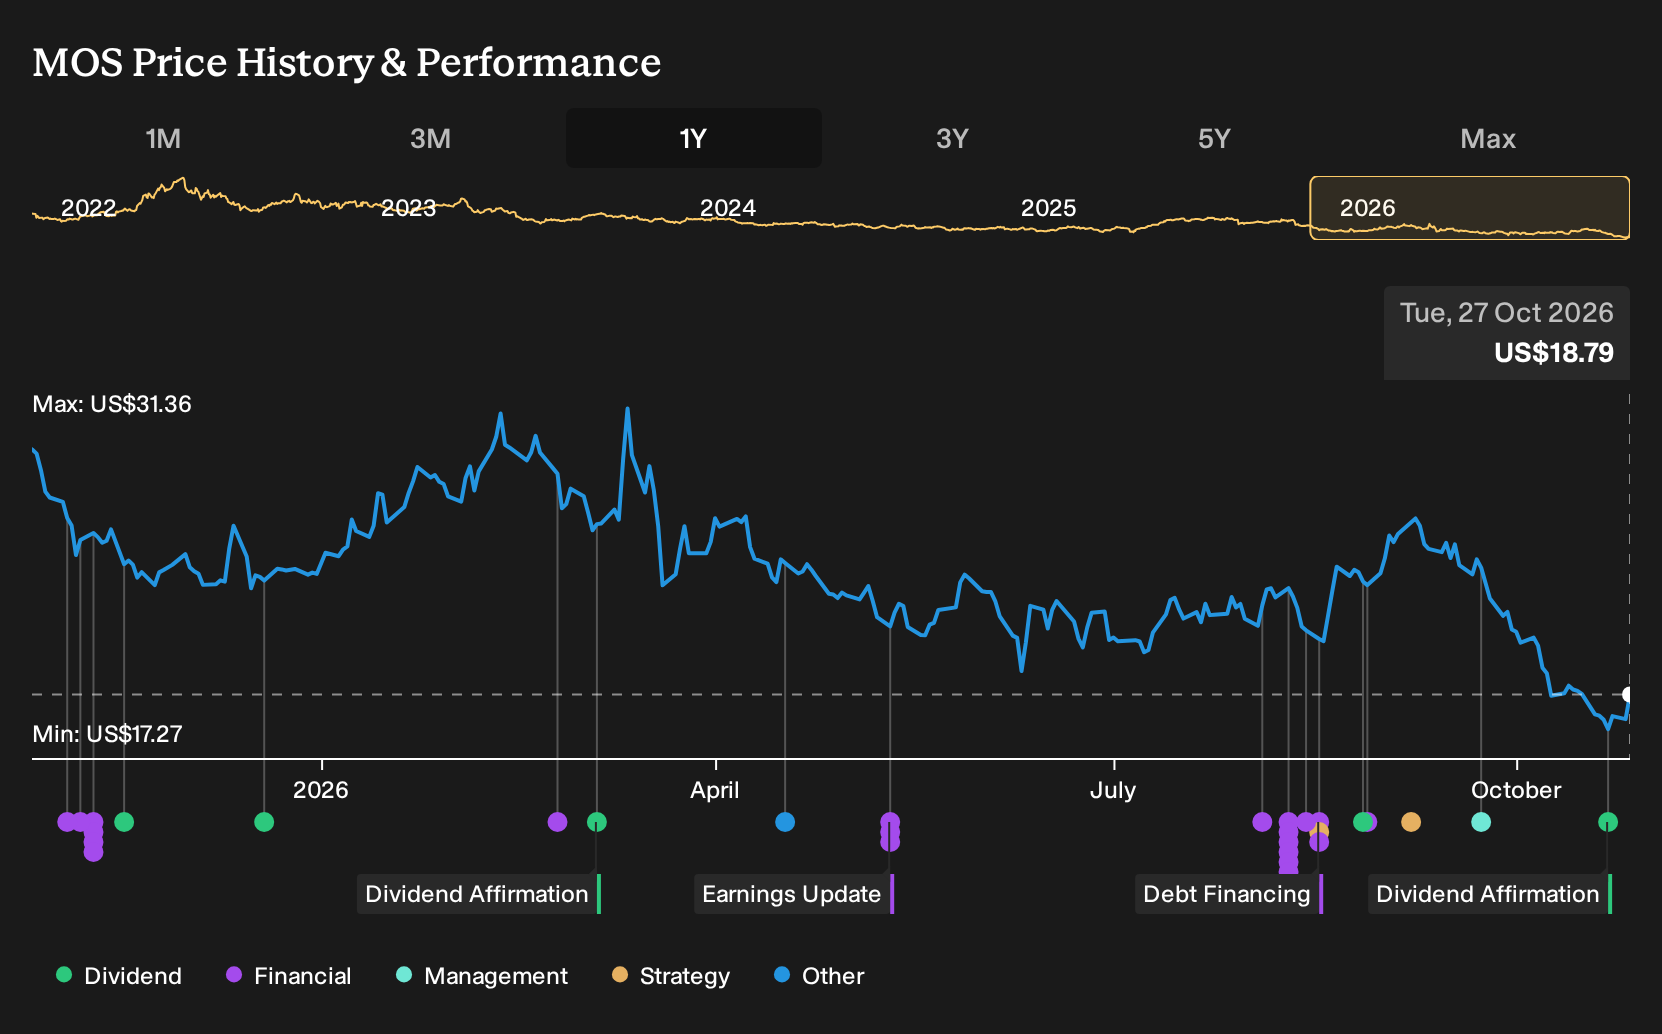Open the Dividend Affirmation label near October
The height and width of the screenshot is (1034, 1662).
[1490, 894]
